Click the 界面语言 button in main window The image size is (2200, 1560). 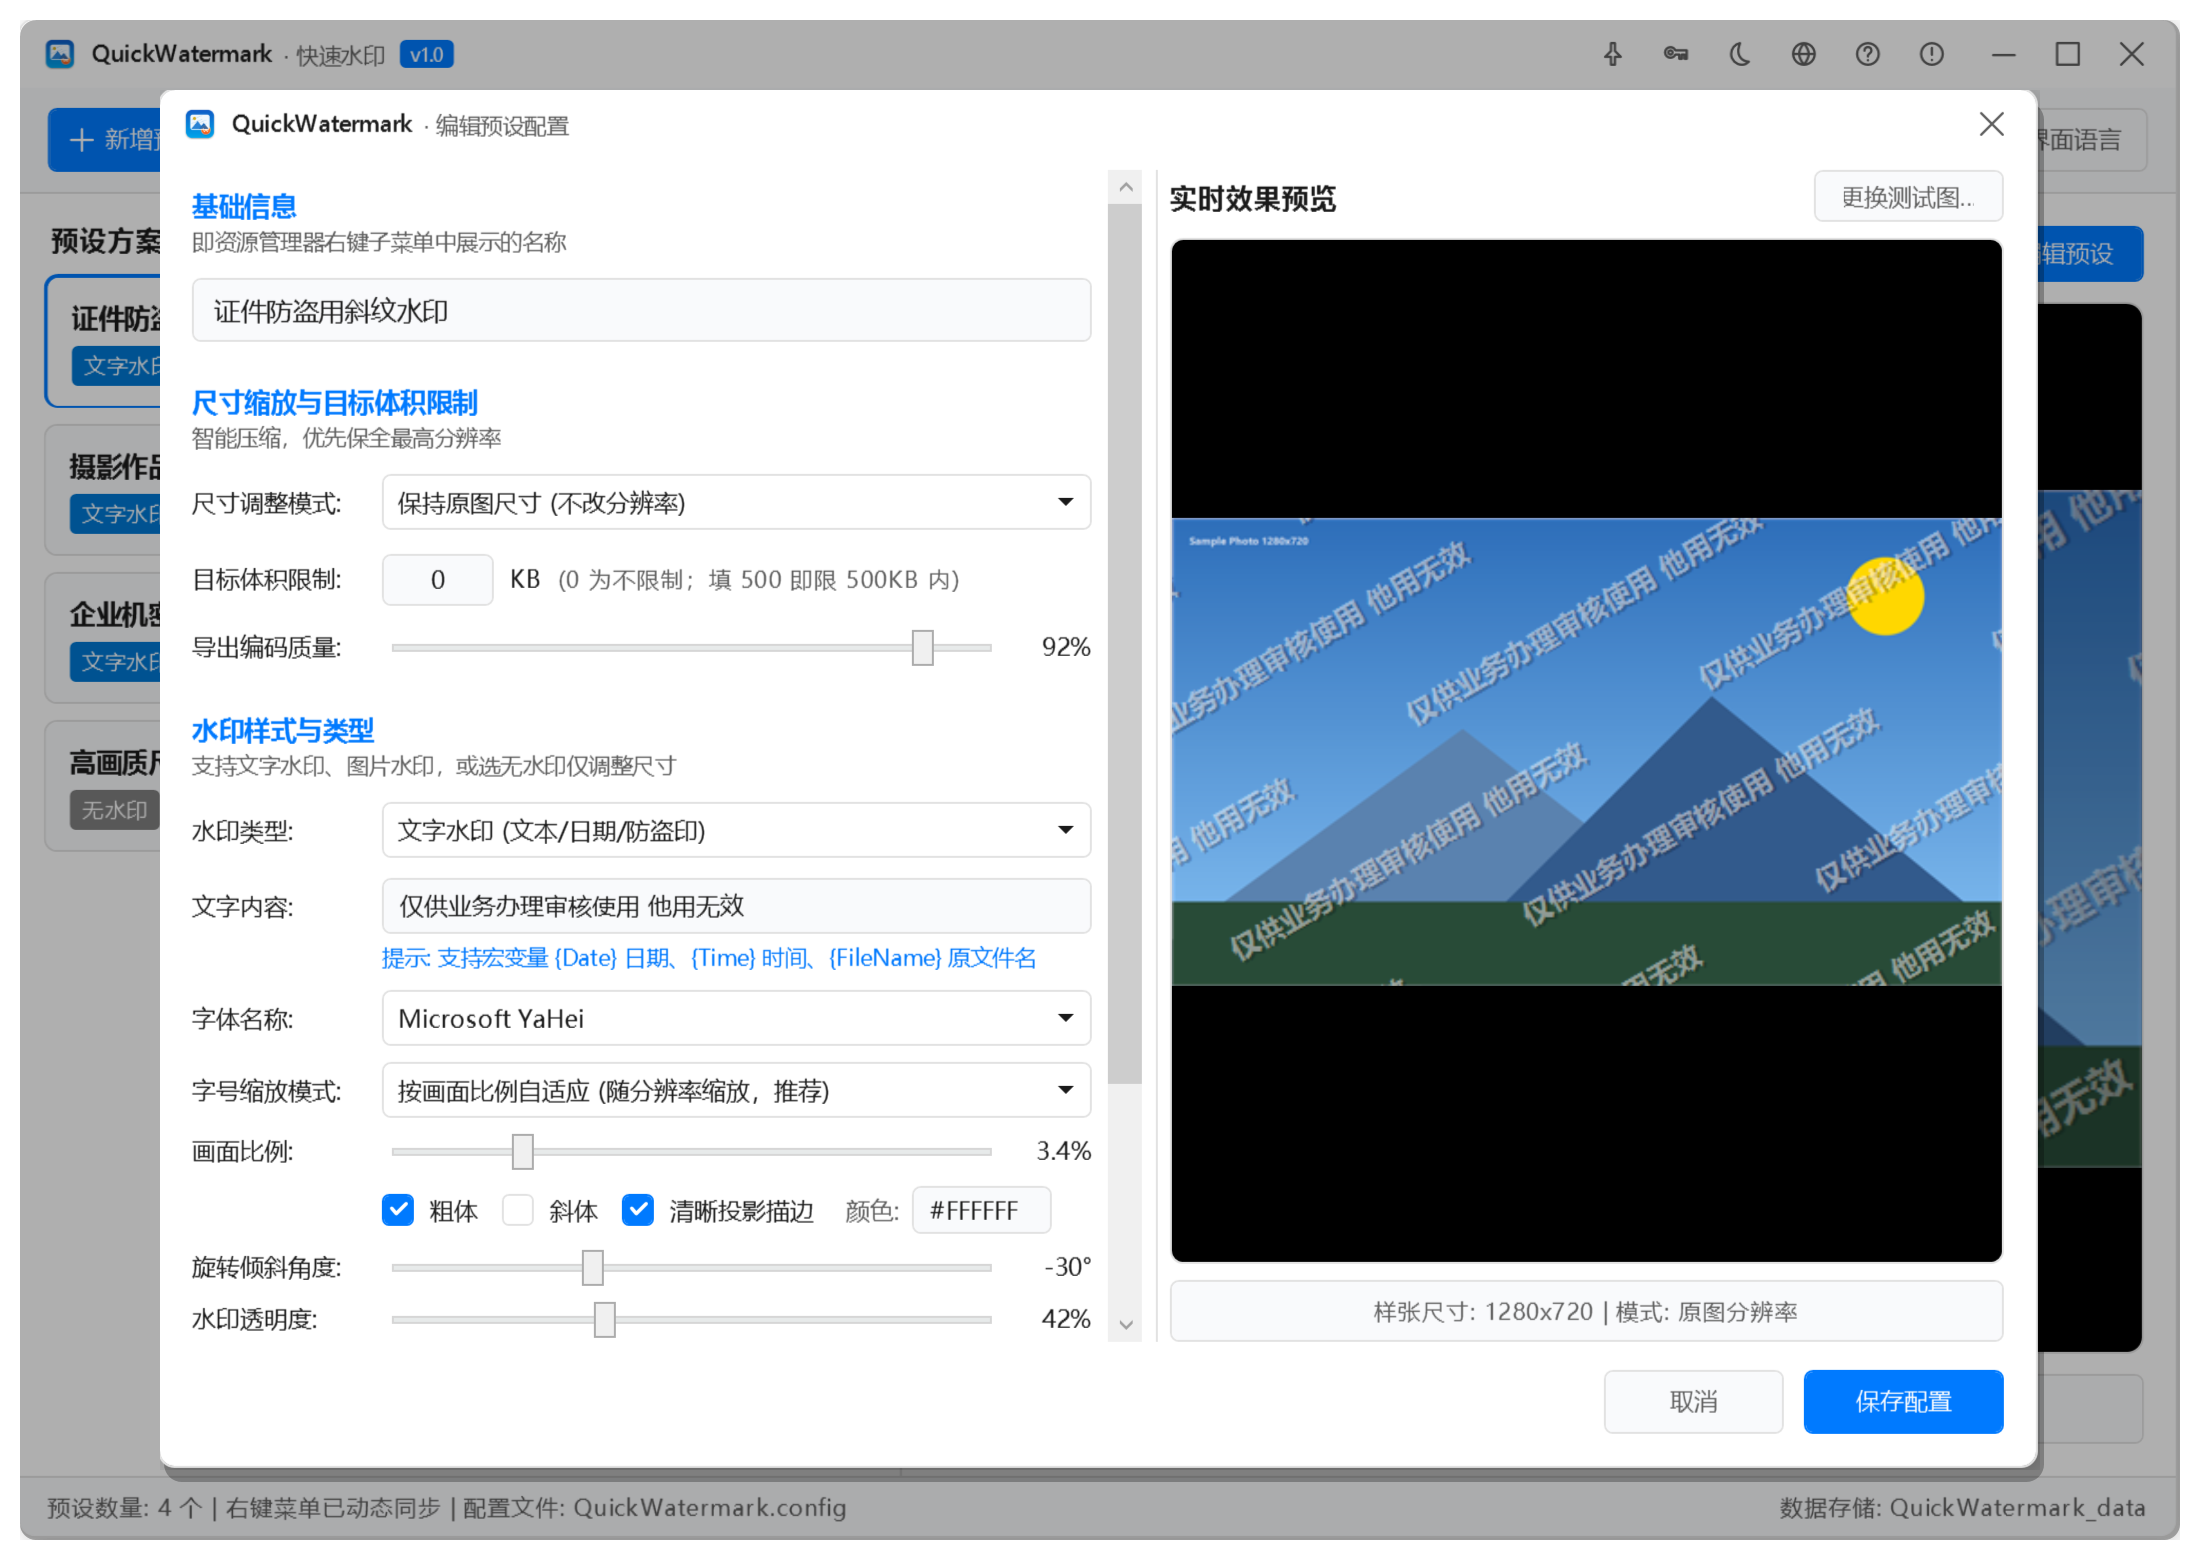2090,140
